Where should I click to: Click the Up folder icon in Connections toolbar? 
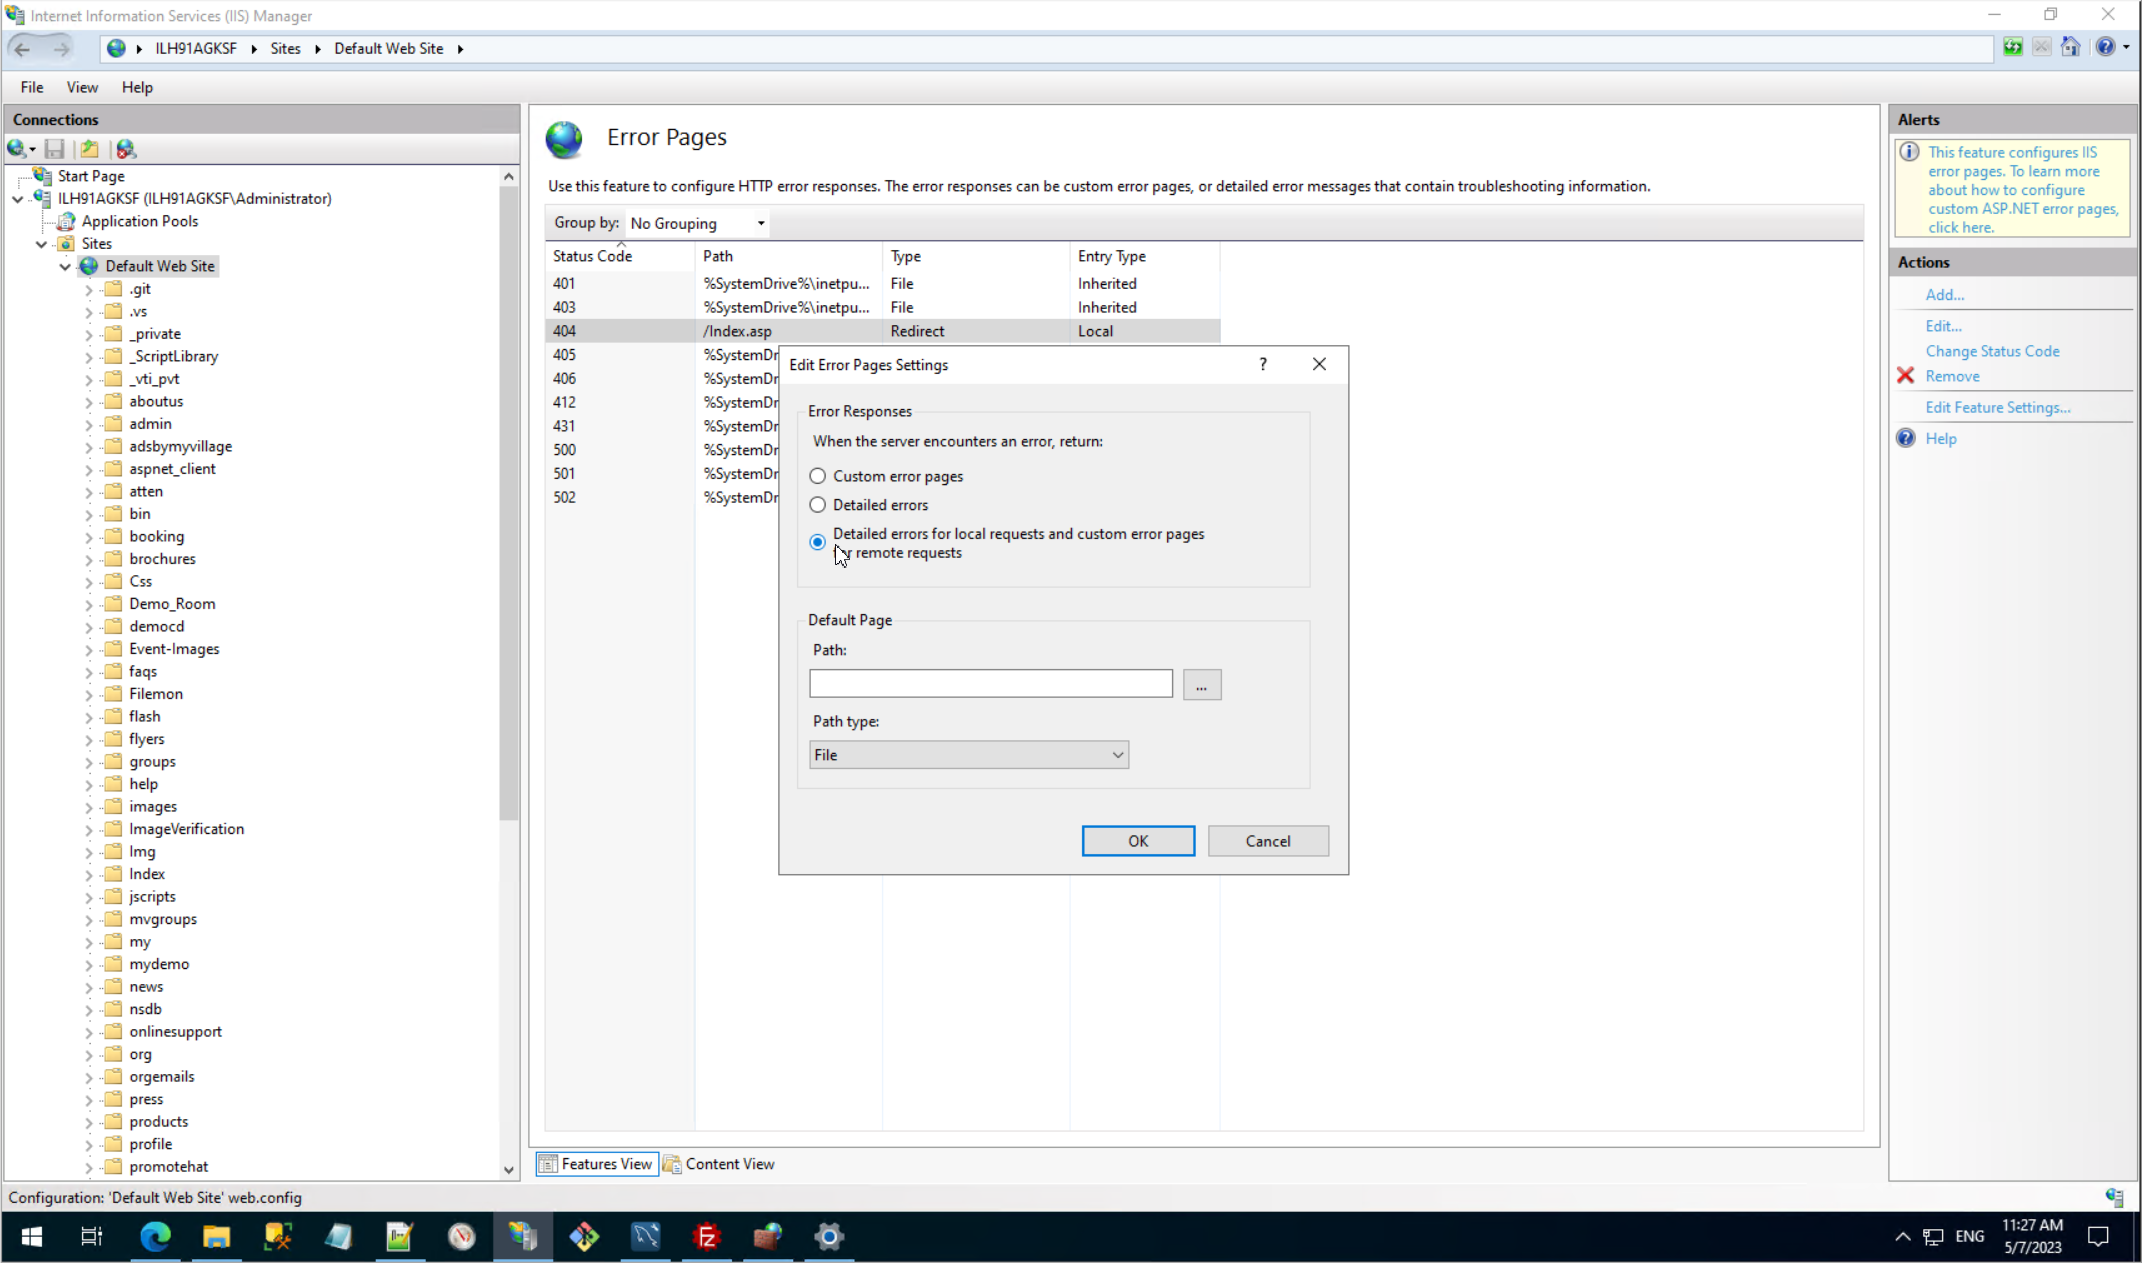click(90, 149)
